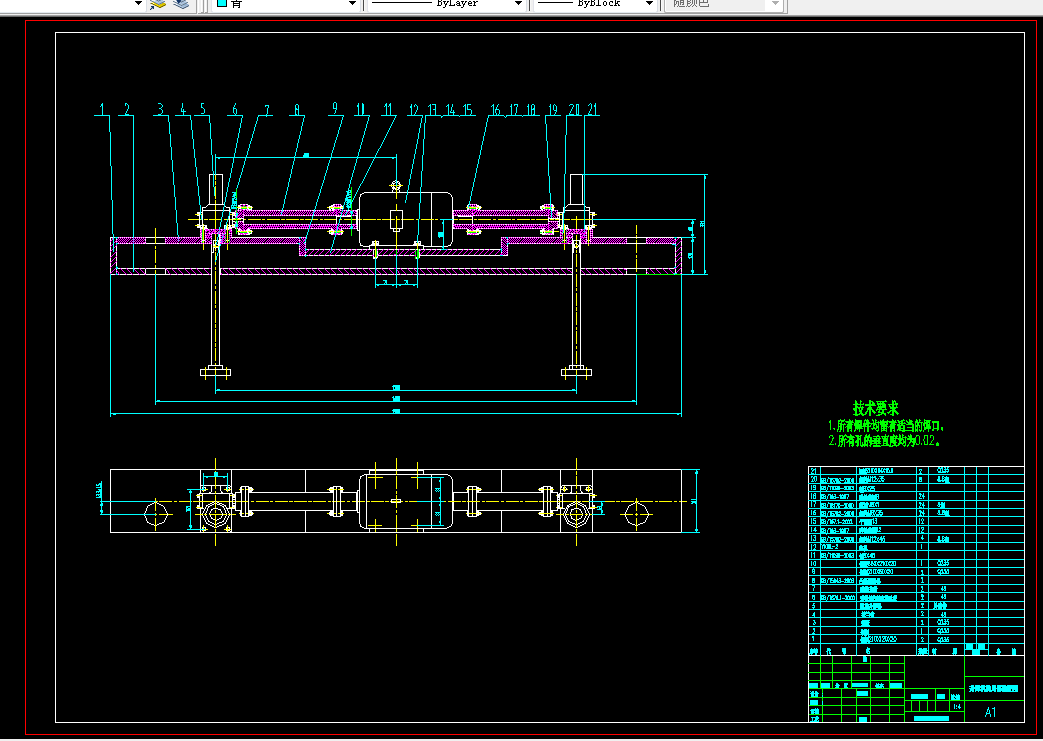Screen dimensions: 1043x741
Task: Select balloon label 14 above the drawing
Action: [x=450, y=109]
